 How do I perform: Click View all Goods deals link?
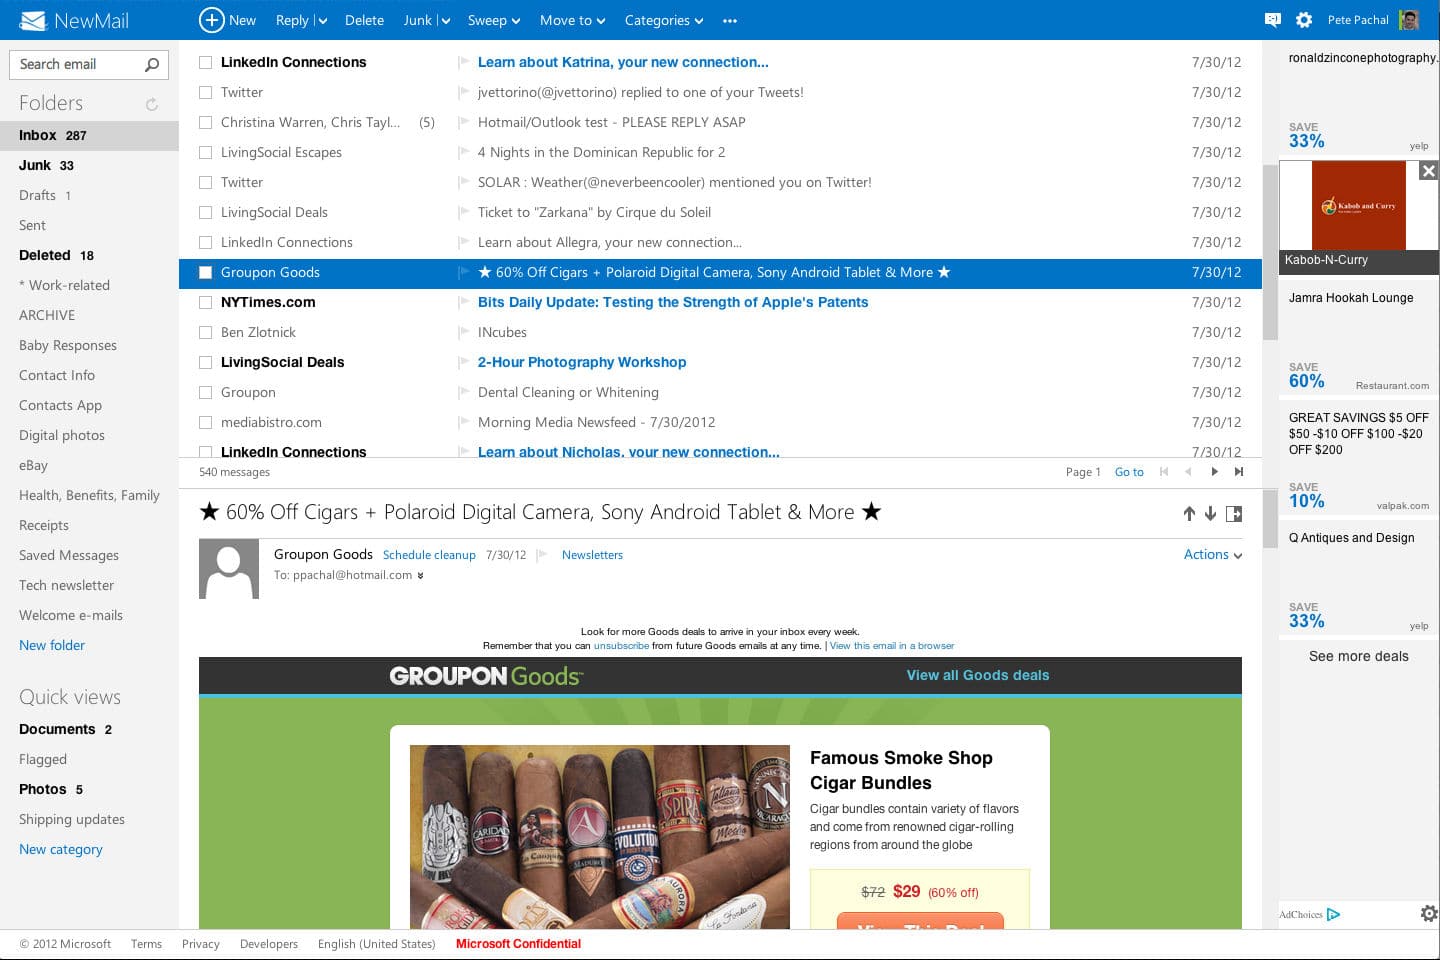(978, 675)
